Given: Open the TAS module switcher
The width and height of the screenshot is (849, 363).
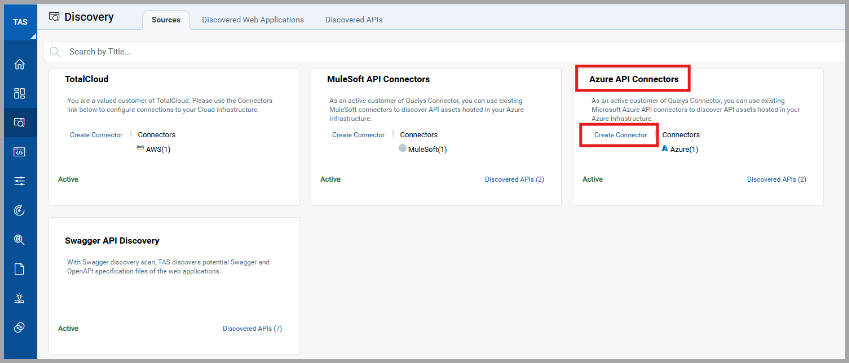Looking at the screenshot, I should point(20,22).
